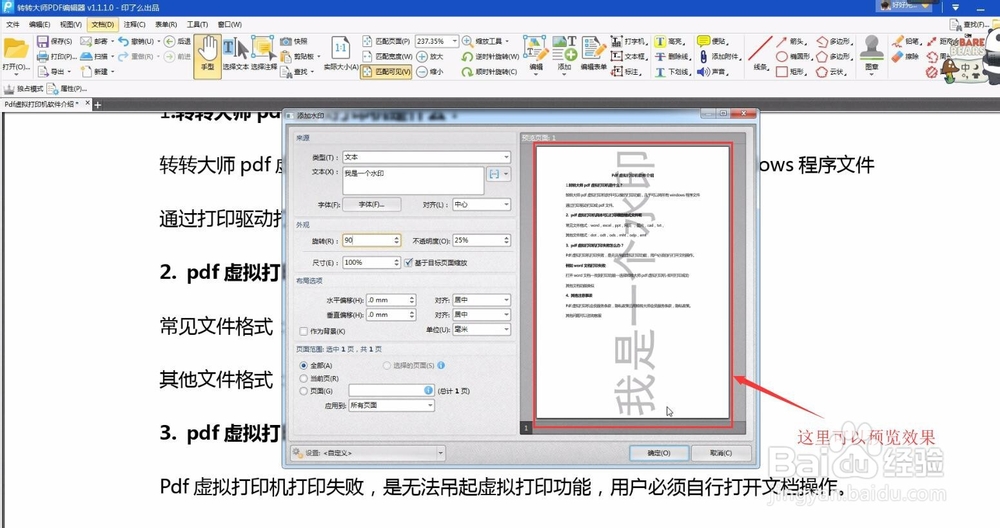
Task: Click the 编辑表单 form editing icon
Action: [x=593, y=49]
